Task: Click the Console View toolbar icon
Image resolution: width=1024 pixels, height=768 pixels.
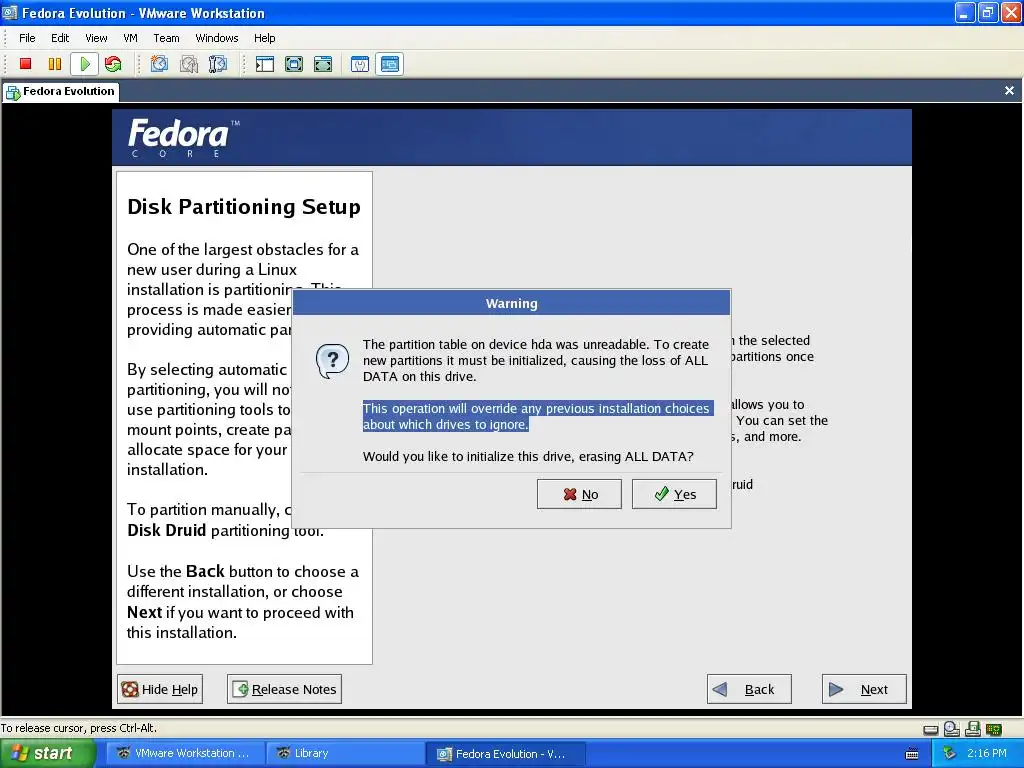Action: click(x=390, y=64)
